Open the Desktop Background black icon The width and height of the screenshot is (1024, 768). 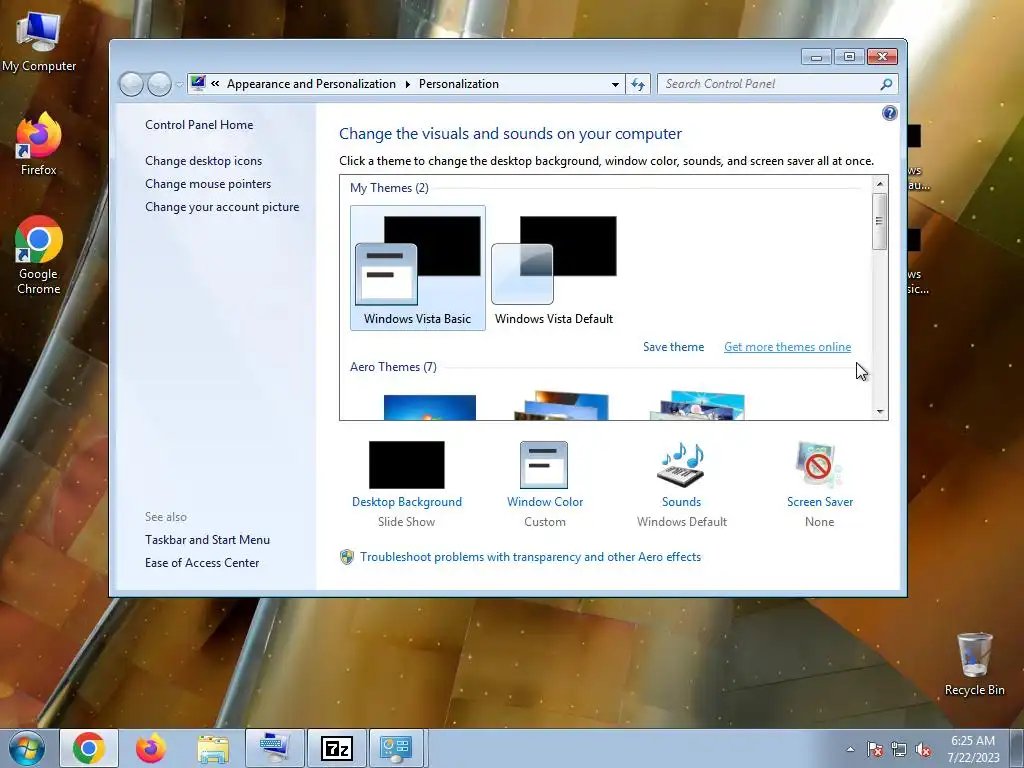coord(406,465)
